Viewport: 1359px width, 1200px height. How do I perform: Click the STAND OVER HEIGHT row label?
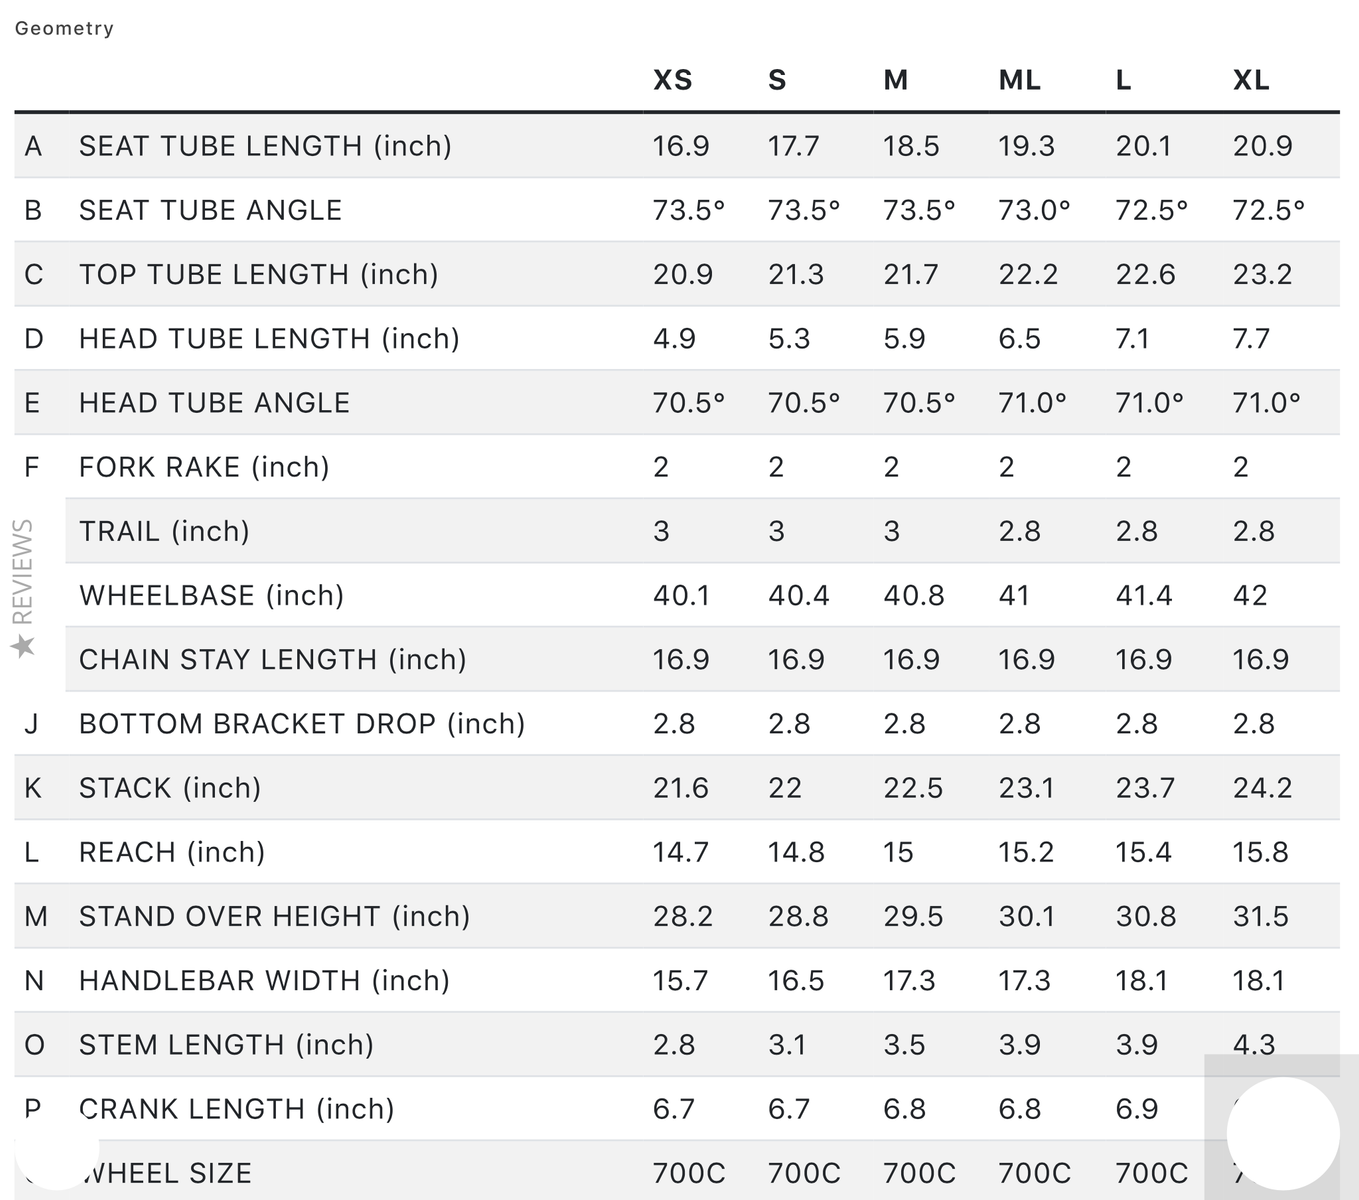click(274, 917)
